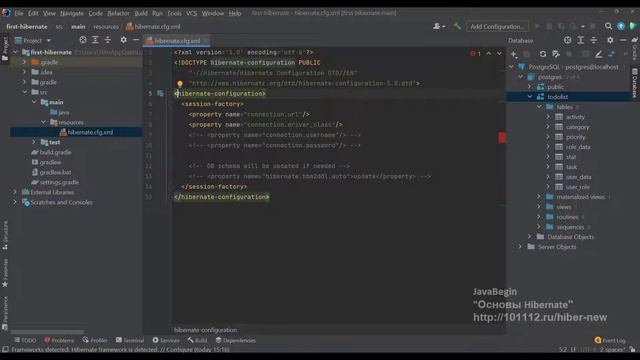640x360 pixels.
Task: Expand the .gradle folder
Action: click(x=24, y=62)
